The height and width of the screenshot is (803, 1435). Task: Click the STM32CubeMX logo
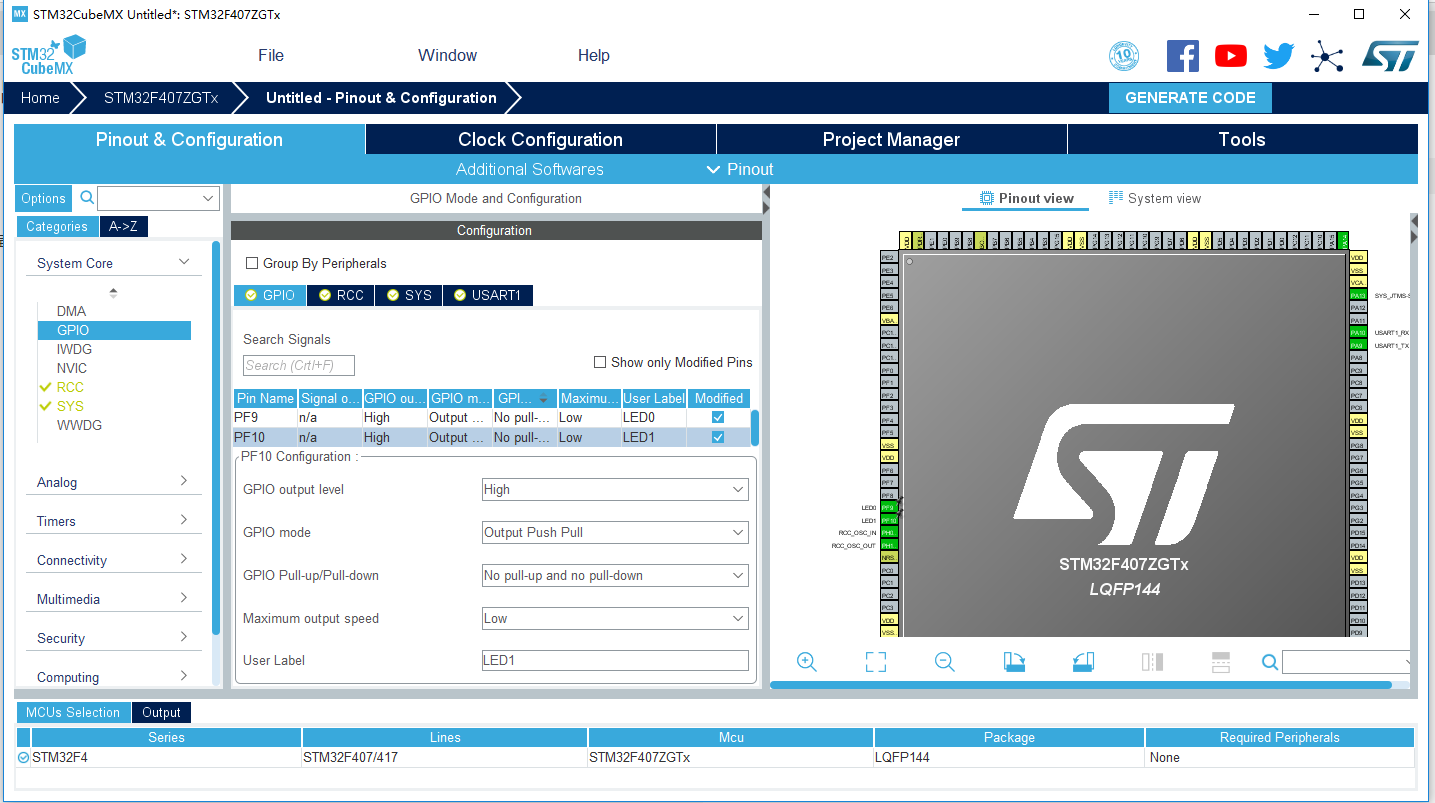(x=48, y=55)
